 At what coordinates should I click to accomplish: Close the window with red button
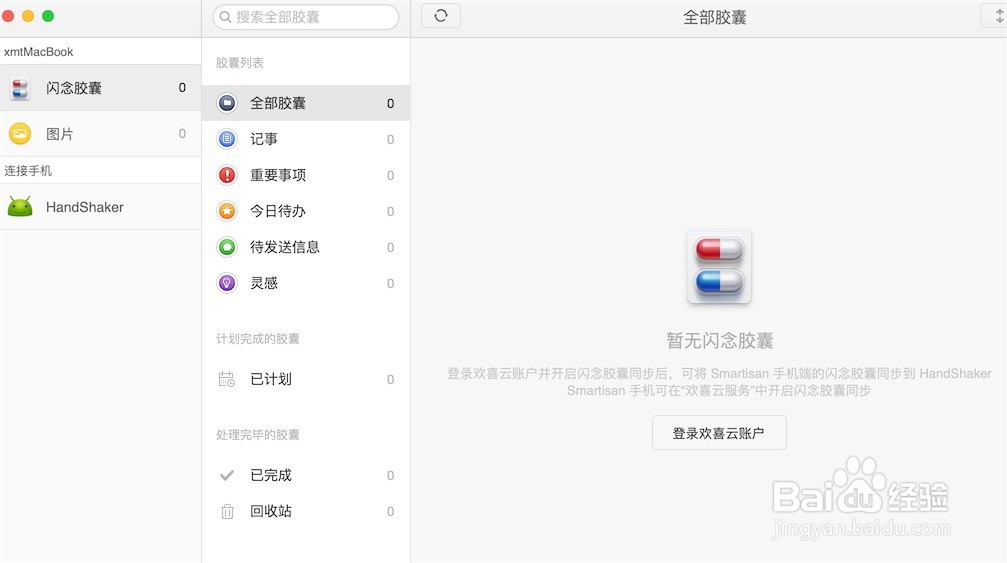point(8,16)
